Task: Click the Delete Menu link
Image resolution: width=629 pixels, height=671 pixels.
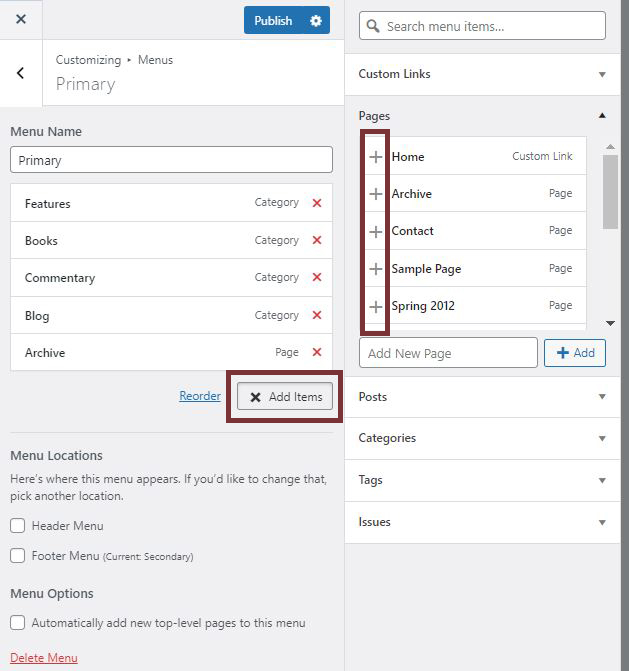Action: 43,657
